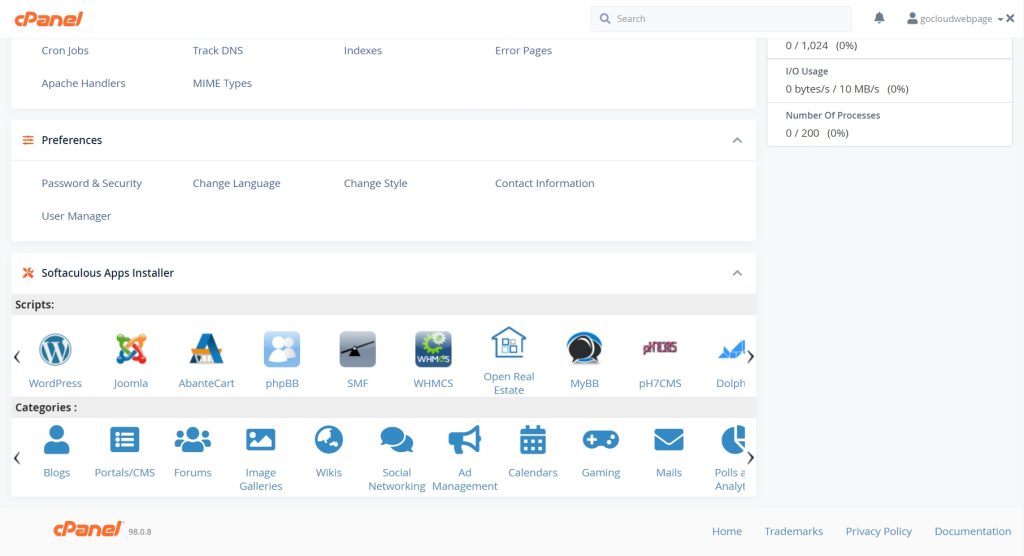The height and width of the screenshot is (556, 1024).
Task: Open Documentation footer link
Action: coord(972,531)
